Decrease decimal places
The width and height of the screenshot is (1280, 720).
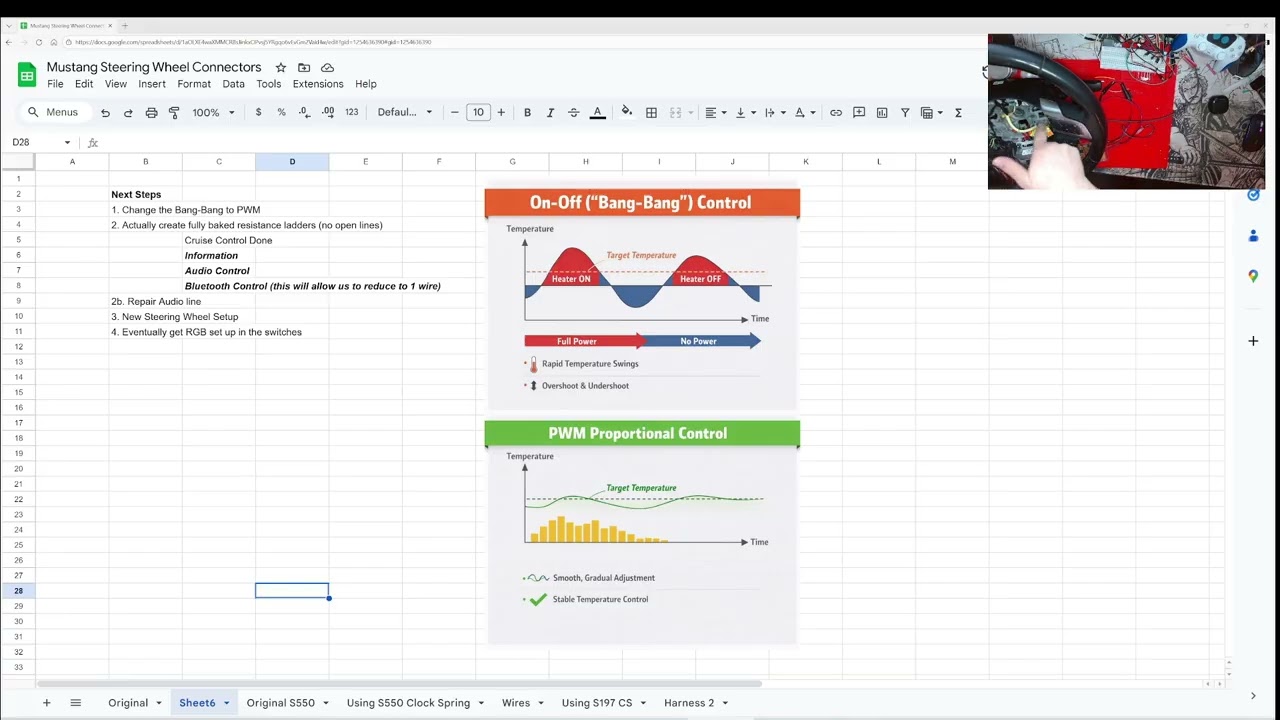pyautogui.click(x=304, y=113)
